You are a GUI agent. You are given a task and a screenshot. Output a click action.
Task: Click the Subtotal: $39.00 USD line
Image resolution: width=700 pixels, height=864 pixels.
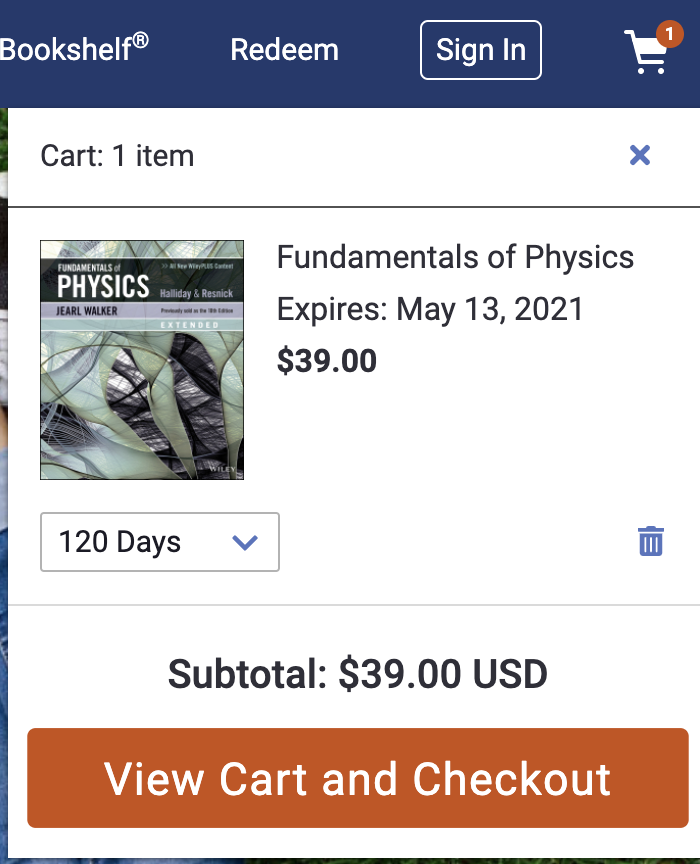point(357,674)
